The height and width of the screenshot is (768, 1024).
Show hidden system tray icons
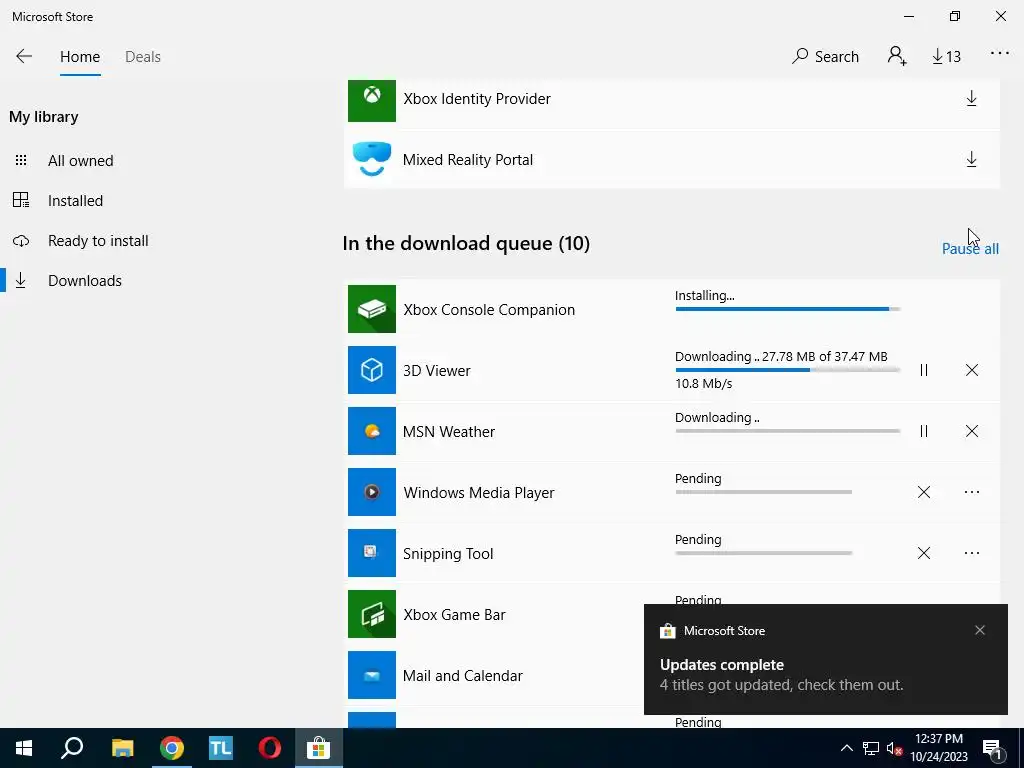point(846,748)
